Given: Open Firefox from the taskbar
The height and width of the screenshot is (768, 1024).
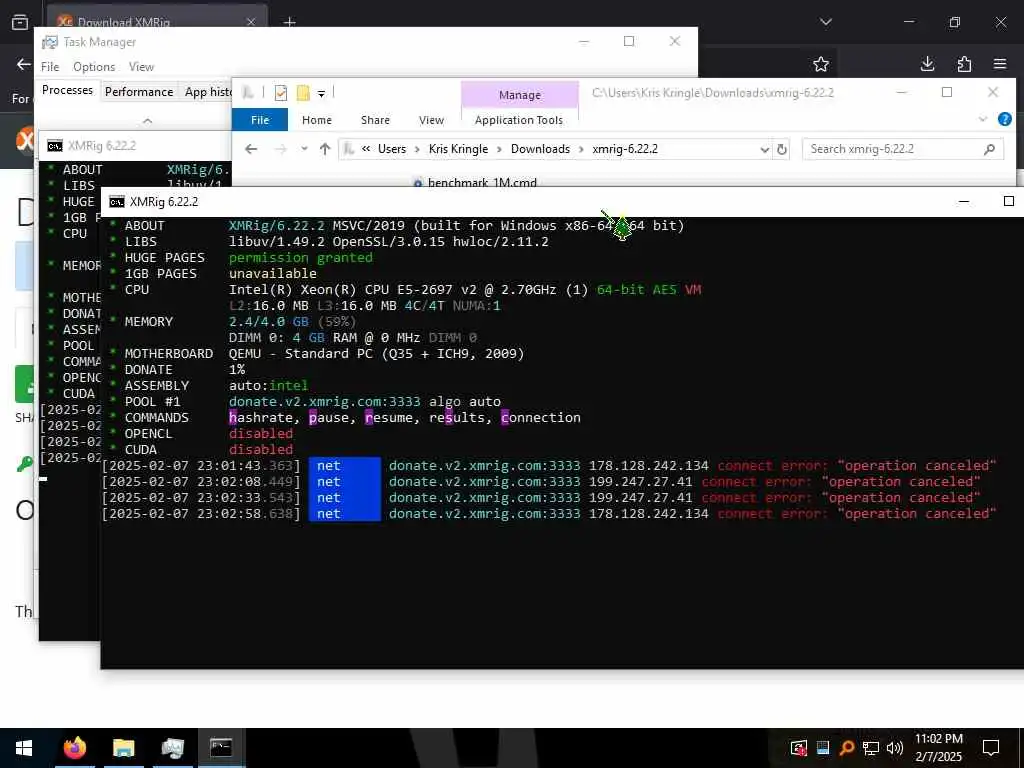Looking at the screenshot, I should pos(74,748).
